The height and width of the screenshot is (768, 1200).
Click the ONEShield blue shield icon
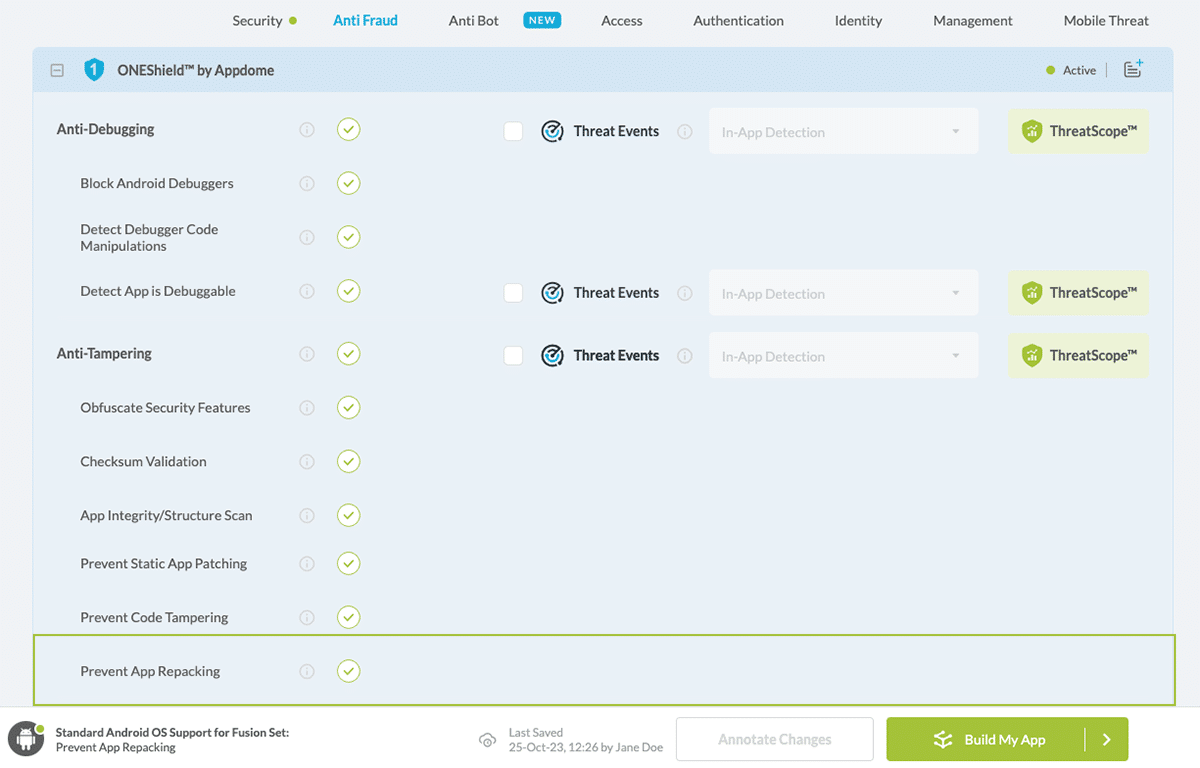pos(94,70)
